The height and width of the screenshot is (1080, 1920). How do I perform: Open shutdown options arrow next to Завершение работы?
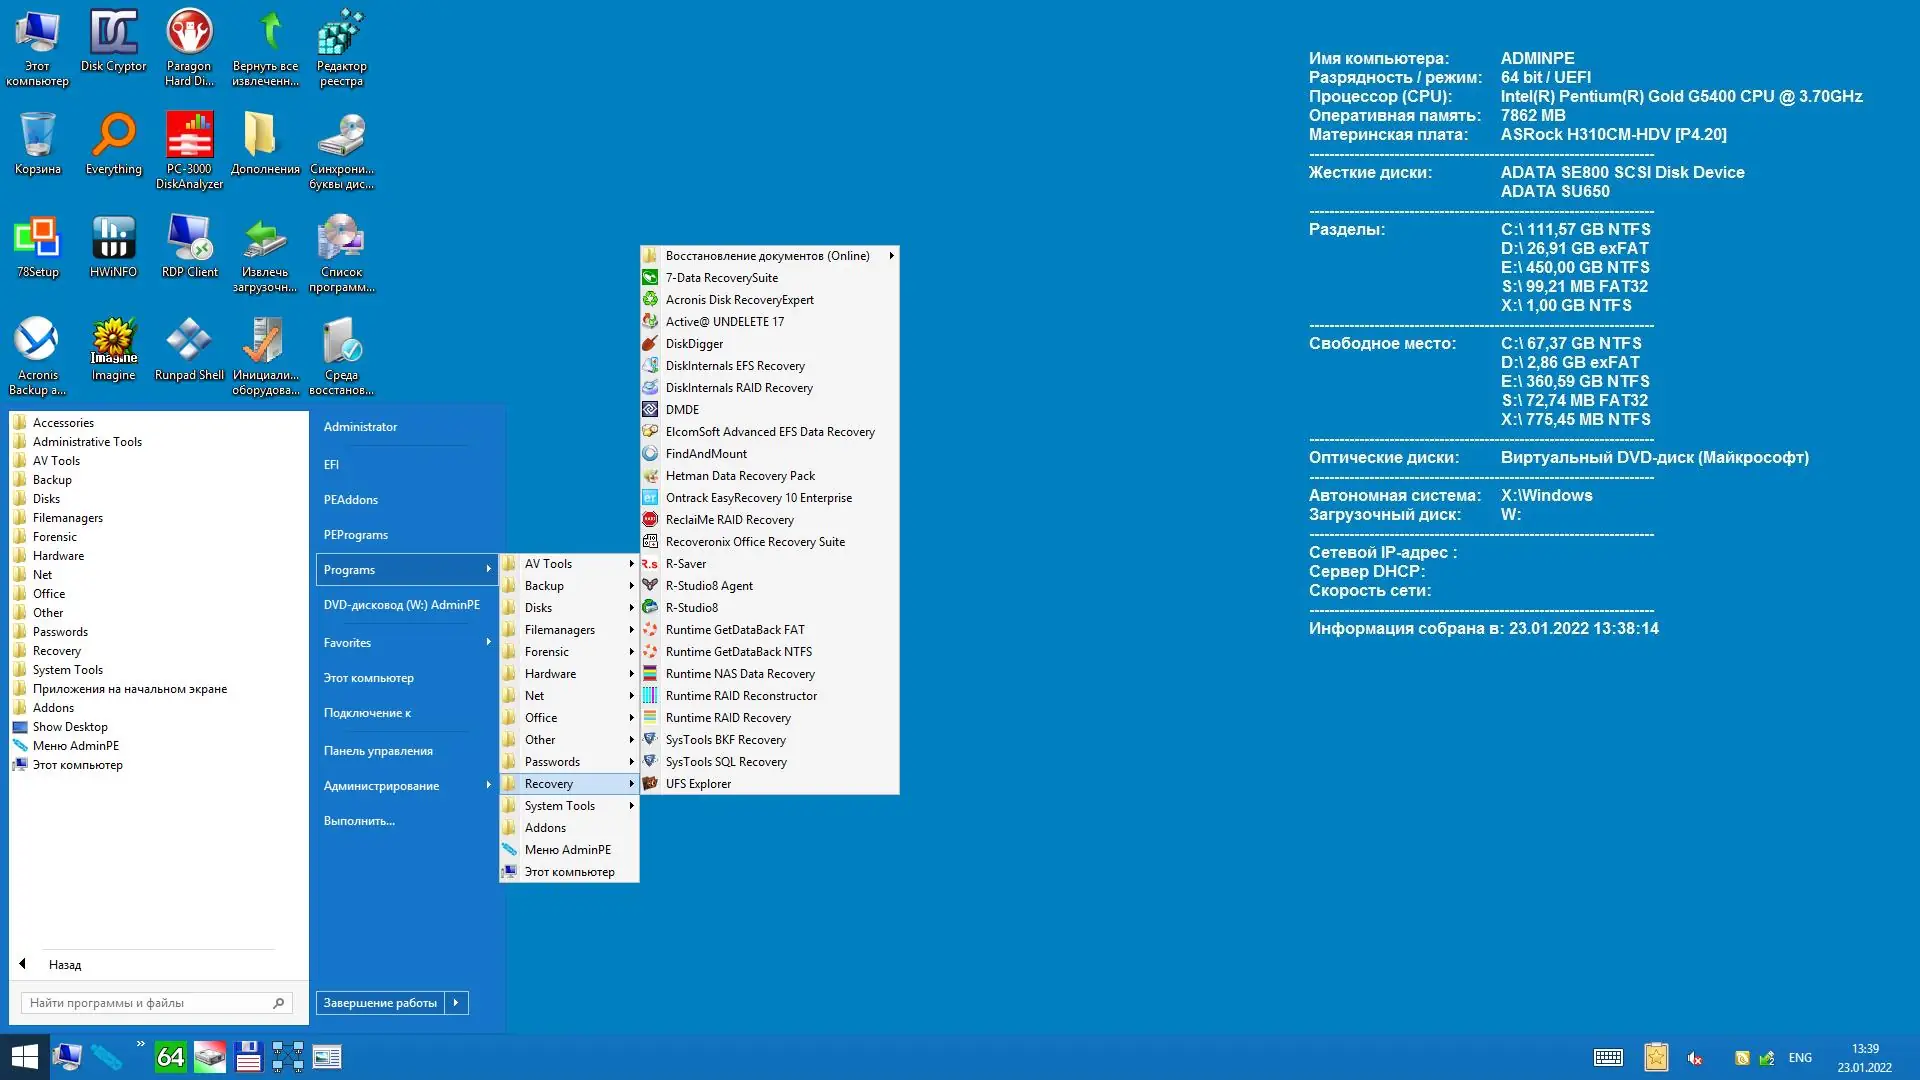tap(456, 1003)
